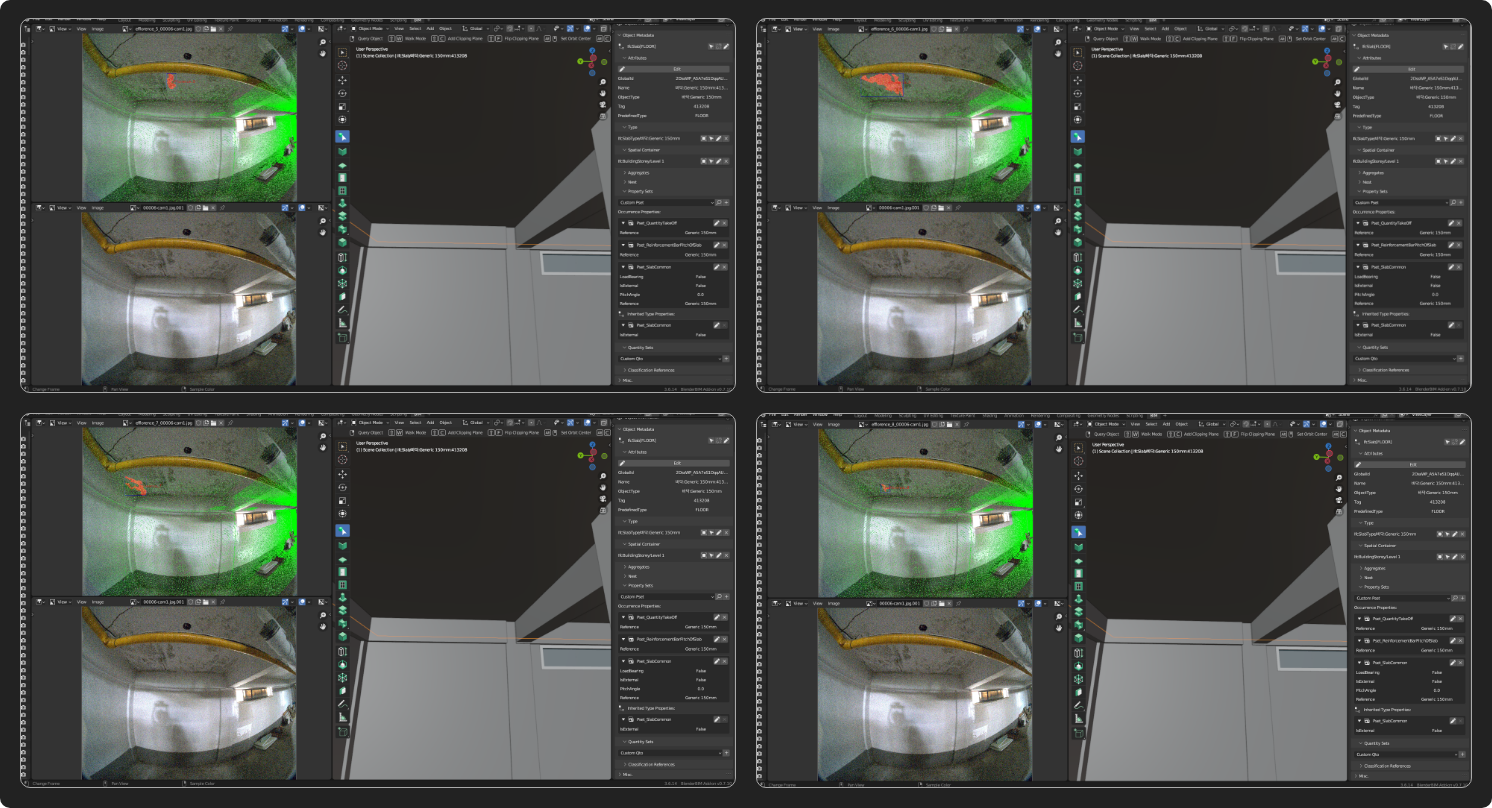Image resolution: width=1492 pixels, height=808 pixels.
Task: Click the BIM Wall tool in top-left screenshot
Action: point(342,150)
